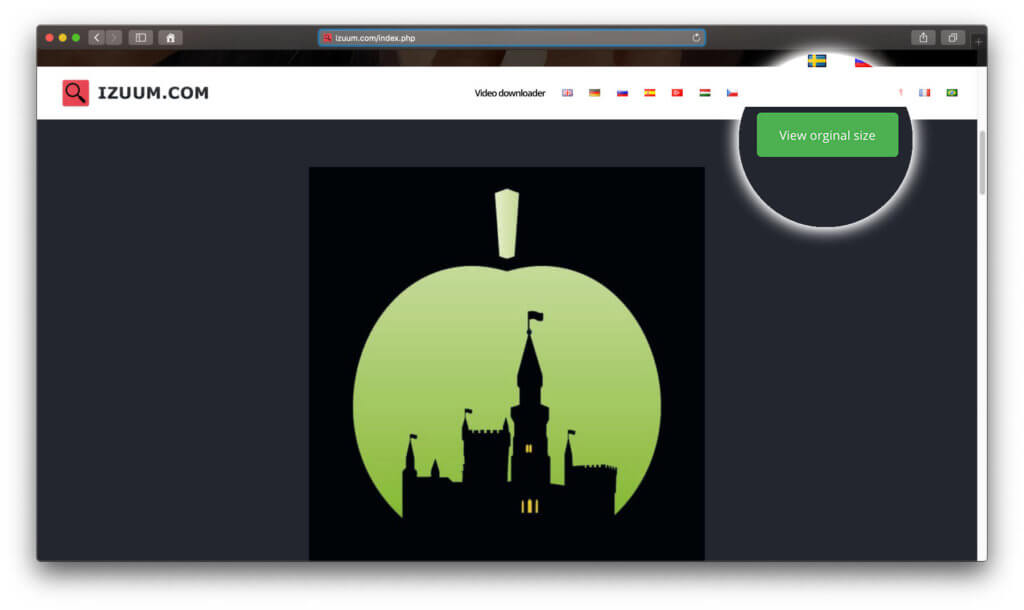Reload the page using the refresh icon
The width and height of the screenshot is (1024, 610).
[x=696, y=38]
